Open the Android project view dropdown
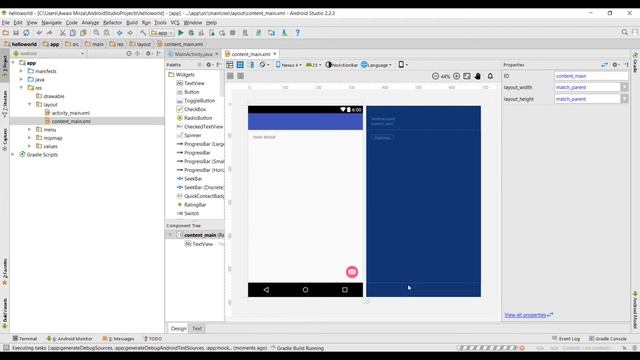The width and height of the screenshot is (640, 360). tap(49, 53)
